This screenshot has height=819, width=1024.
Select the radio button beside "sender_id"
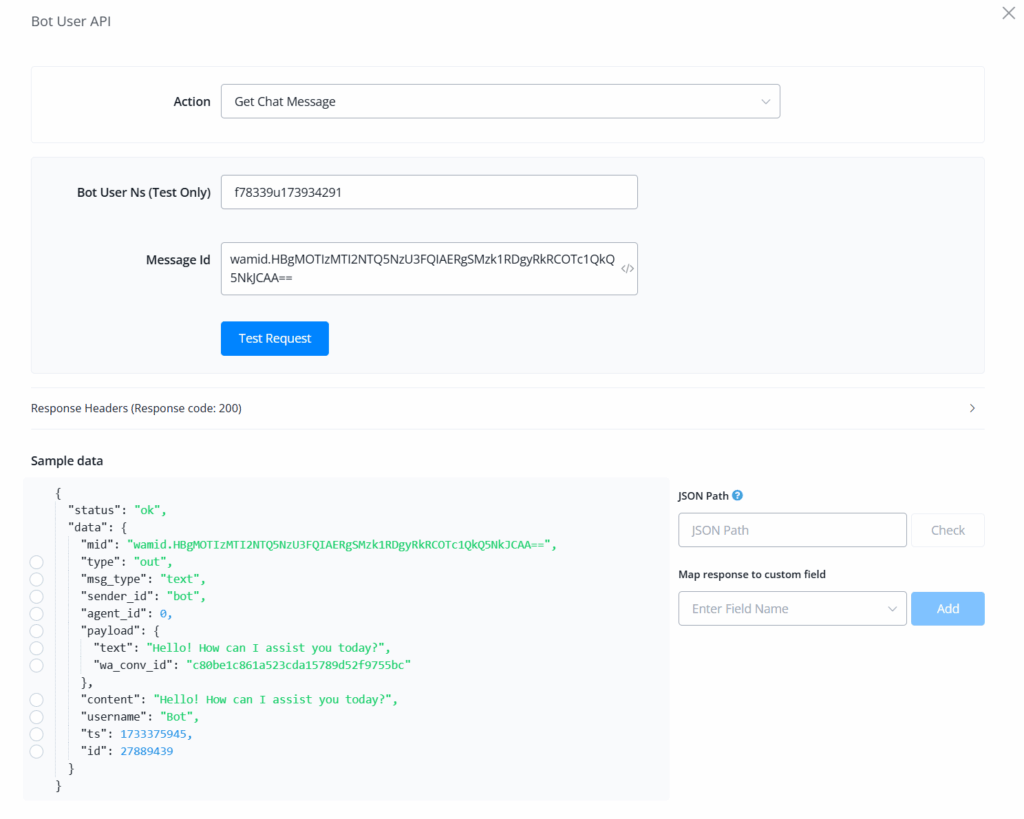[x=37, y=596]
